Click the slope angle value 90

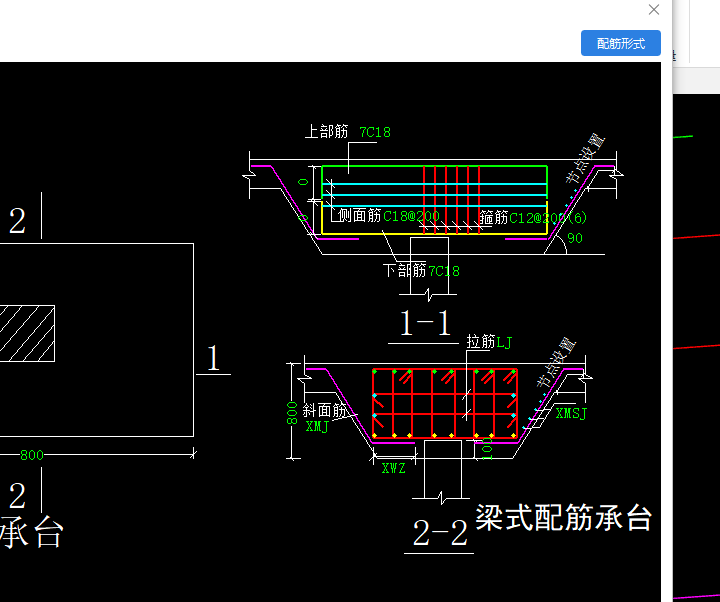click(x=575, y=238)
